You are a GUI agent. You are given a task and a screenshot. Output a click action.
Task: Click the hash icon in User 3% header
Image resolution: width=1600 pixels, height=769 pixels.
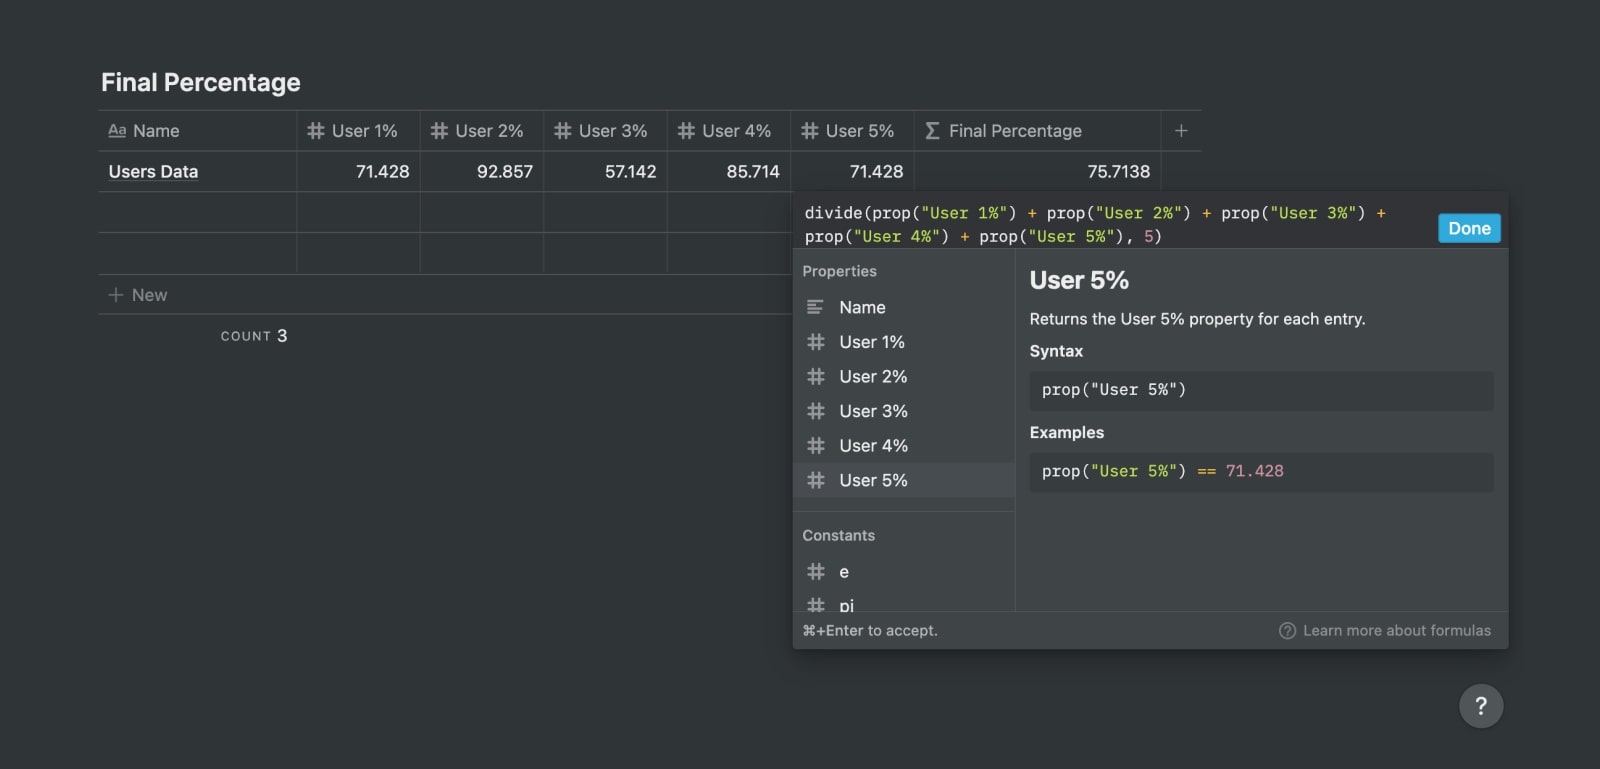(x=563, y=131)
